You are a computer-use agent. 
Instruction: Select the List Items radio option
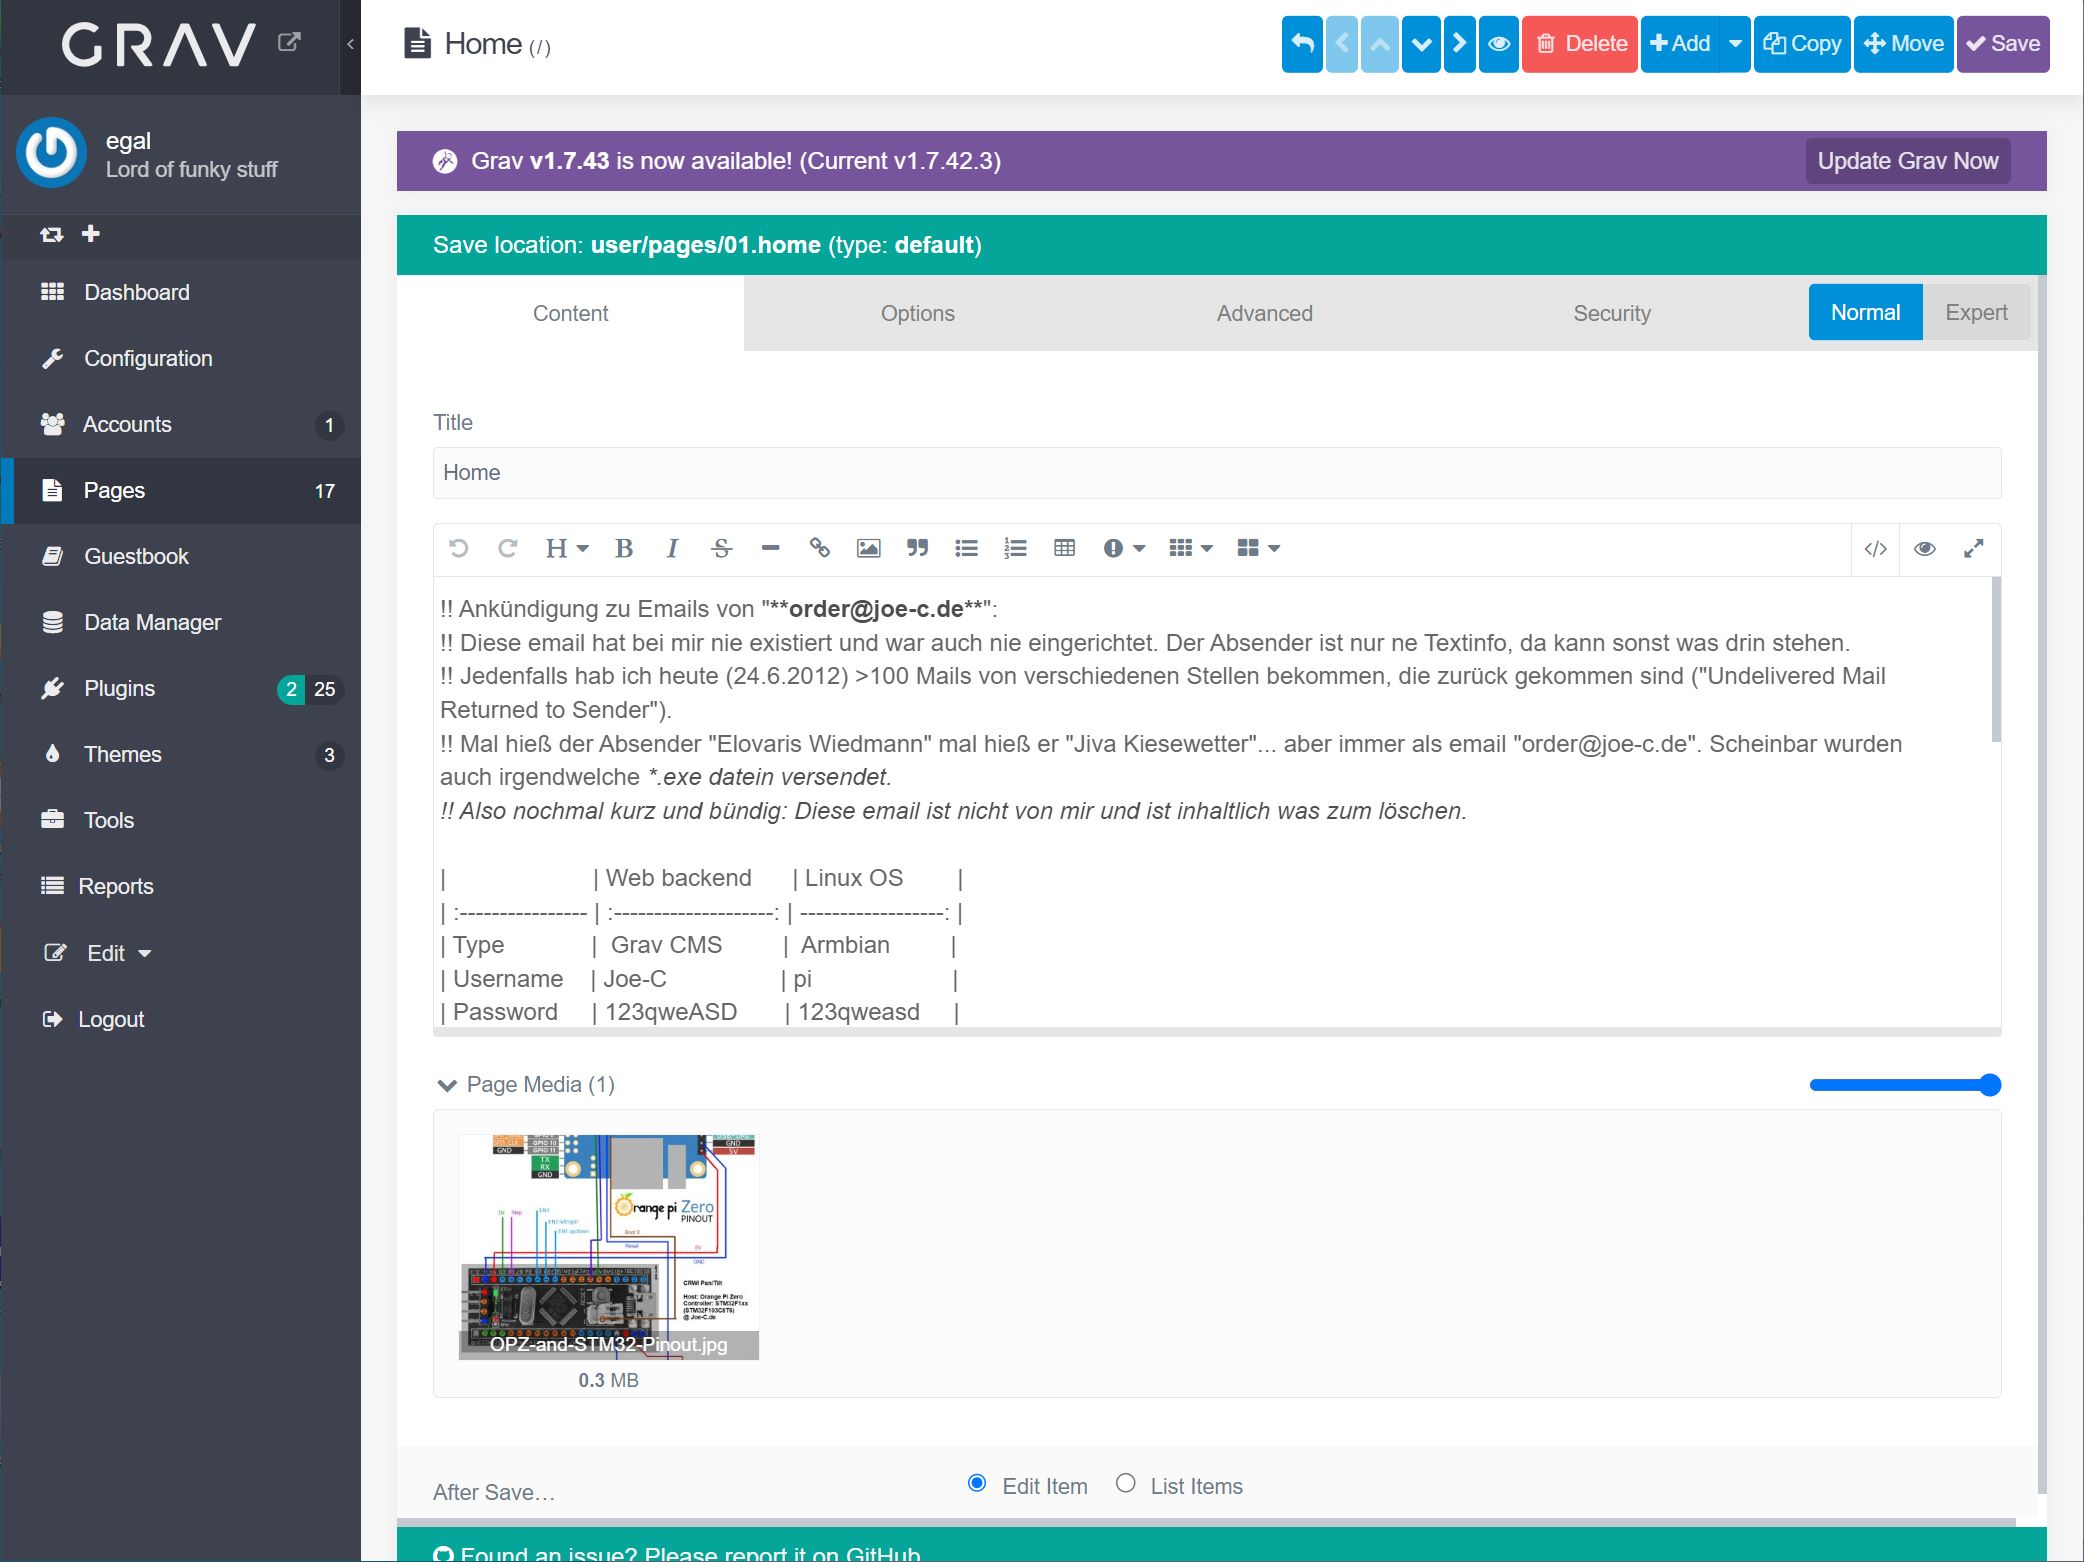[1125, 1483]
